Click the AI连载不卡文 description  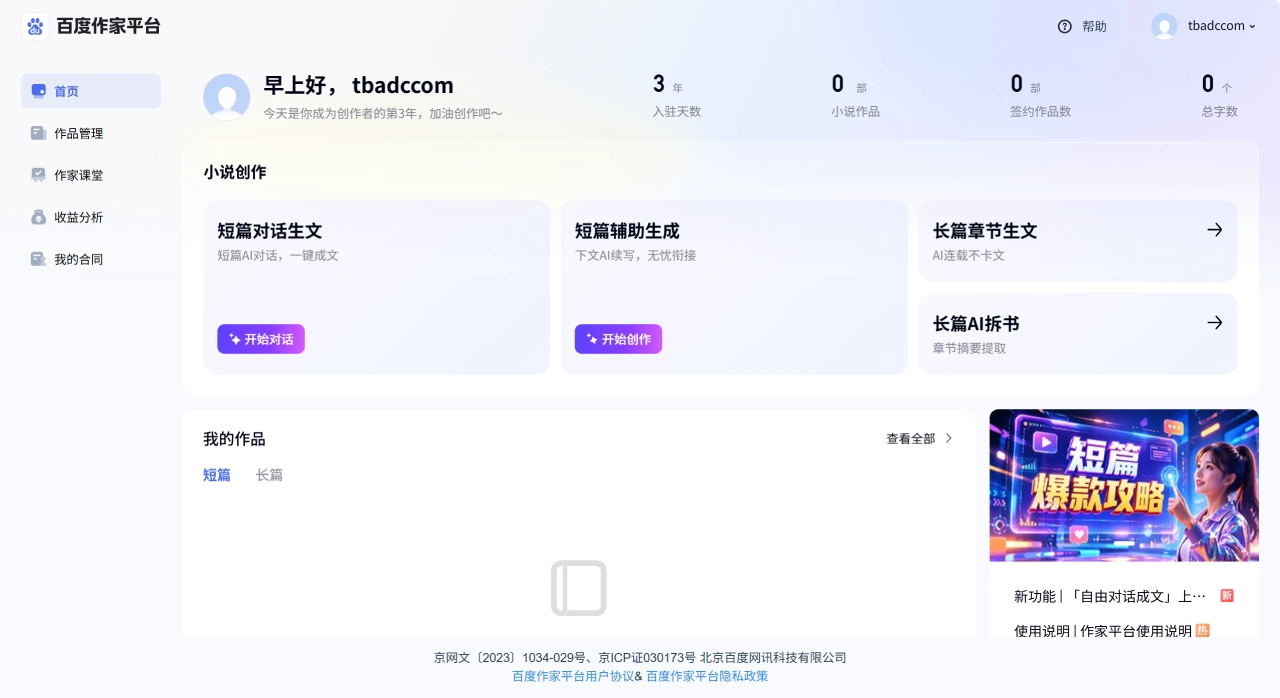tap(968, 255)
